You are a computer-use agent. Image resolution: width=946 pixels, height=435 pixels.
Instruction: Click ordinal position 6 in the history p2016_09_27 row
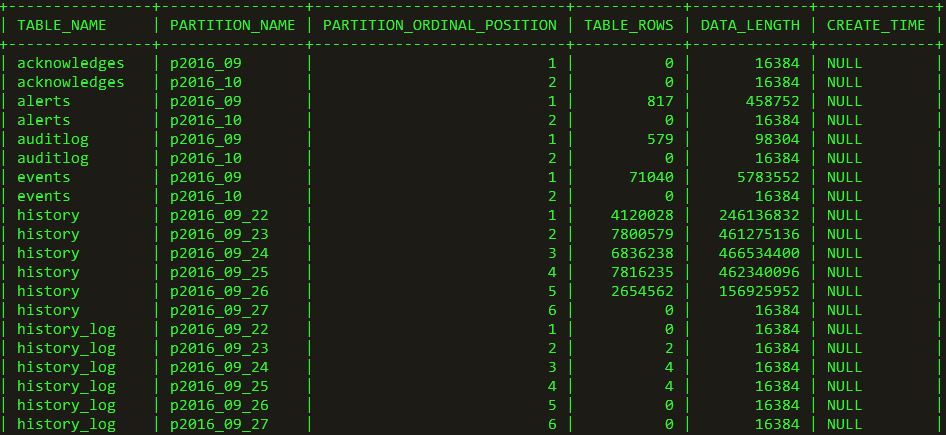552,310
